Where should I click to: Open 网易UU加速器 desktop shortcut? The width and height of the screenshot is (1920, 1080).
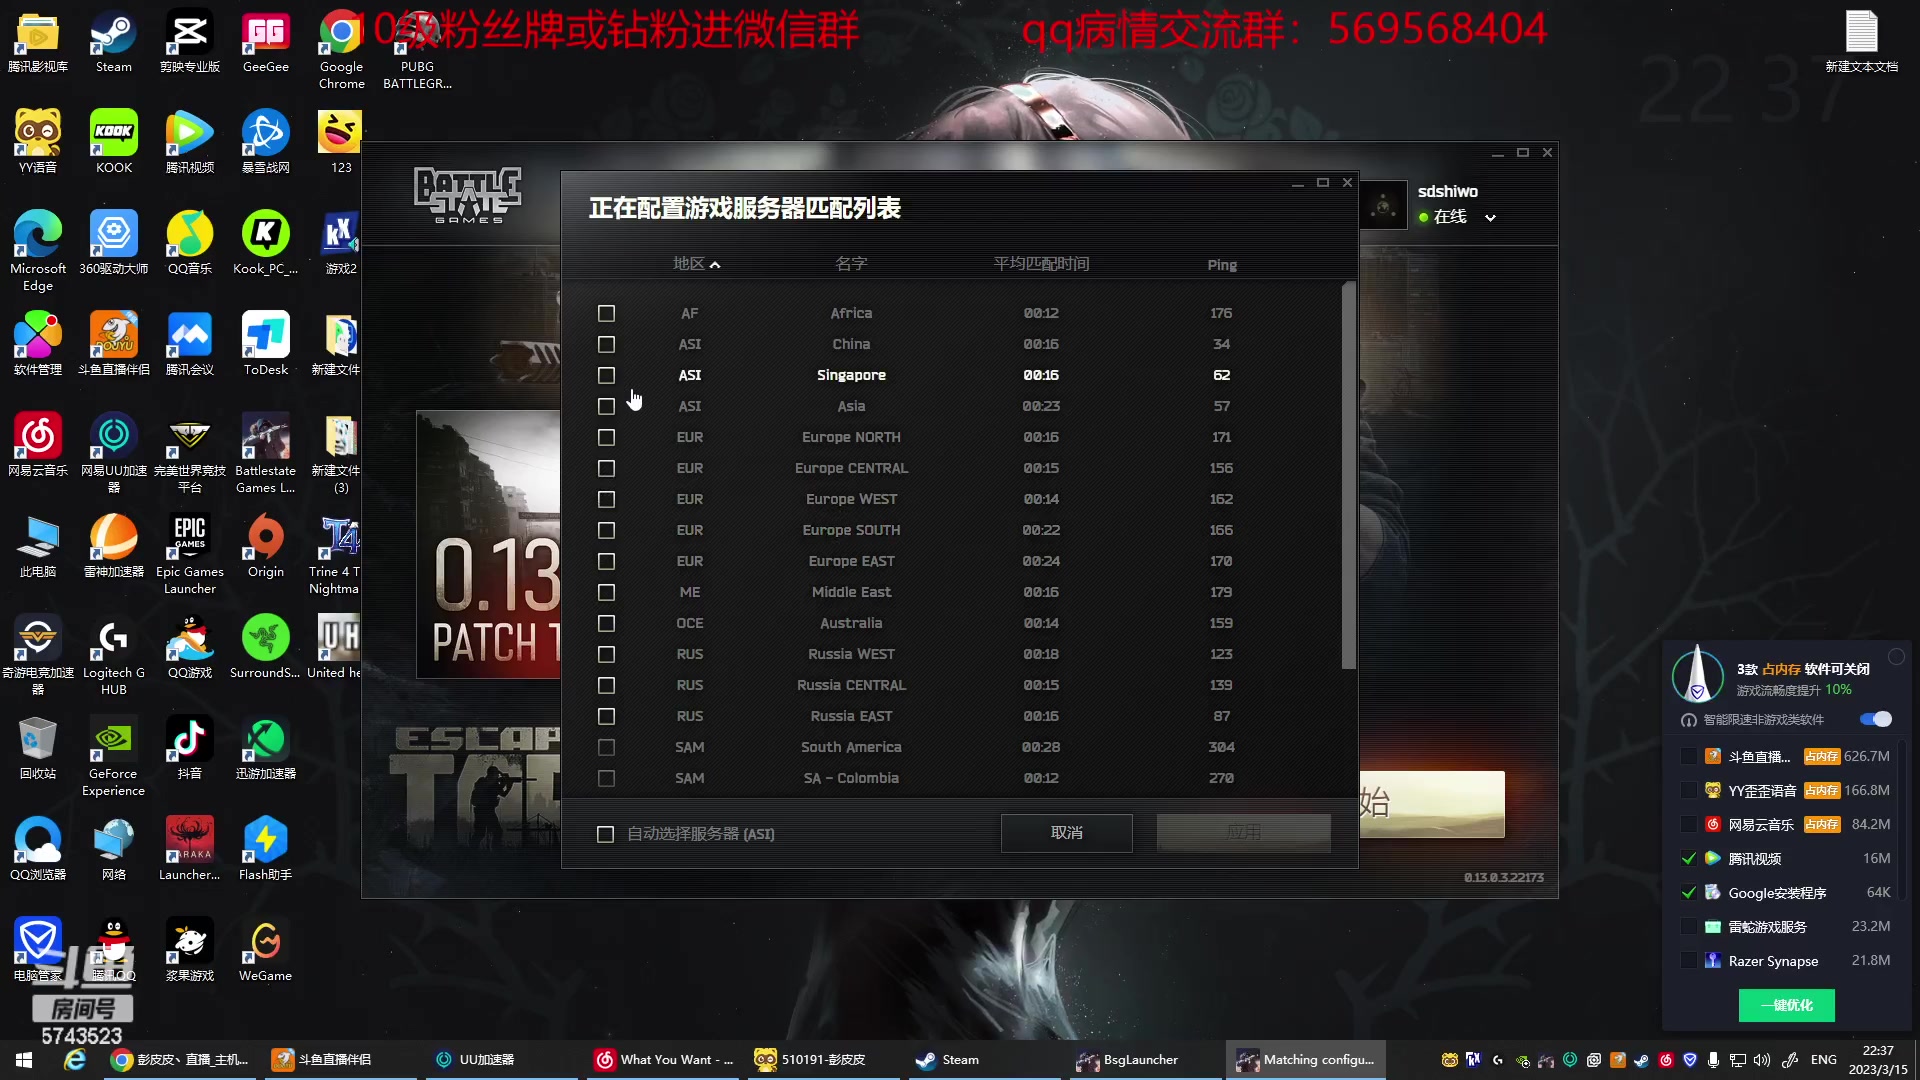click(x=113, y=454)
